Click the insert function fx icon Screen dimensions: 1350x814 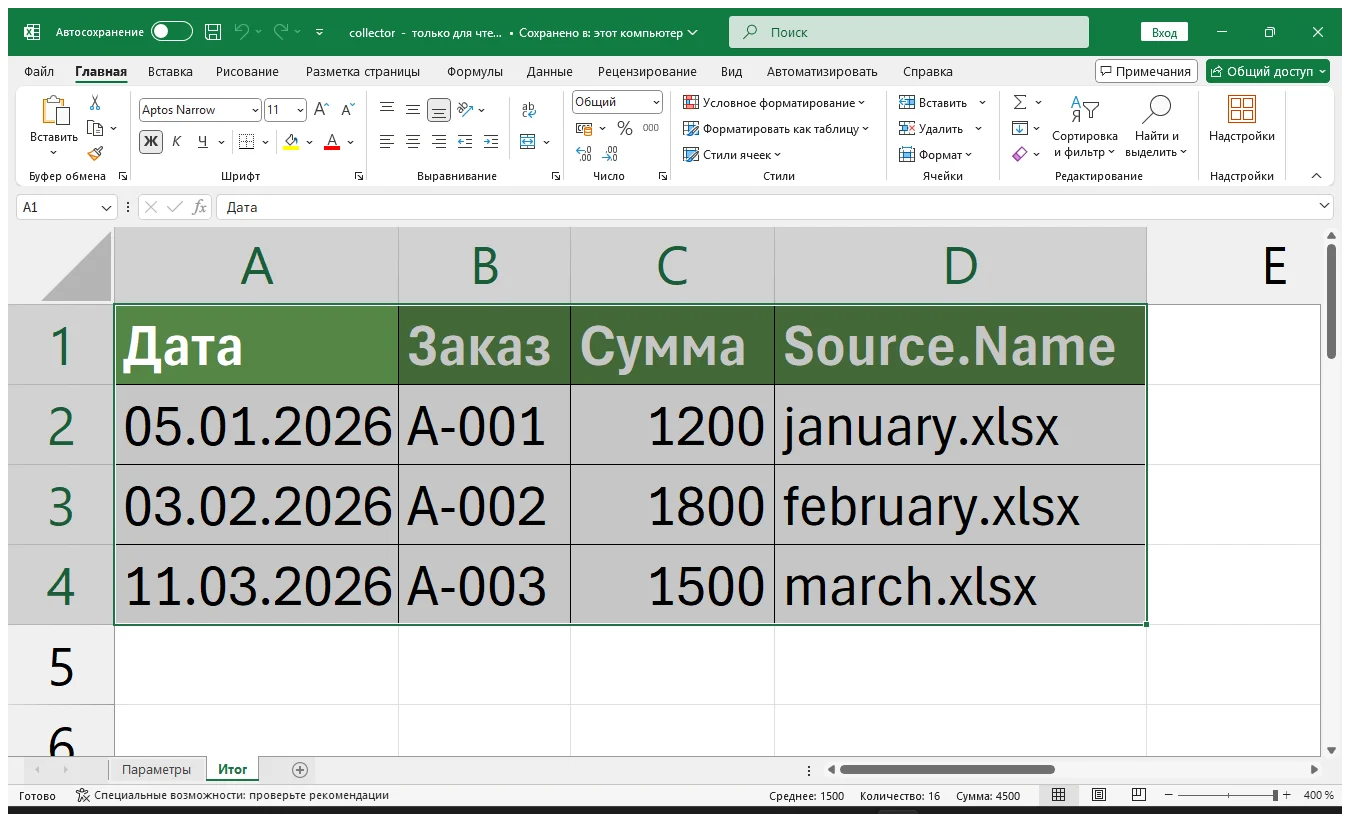pos(200,207)
